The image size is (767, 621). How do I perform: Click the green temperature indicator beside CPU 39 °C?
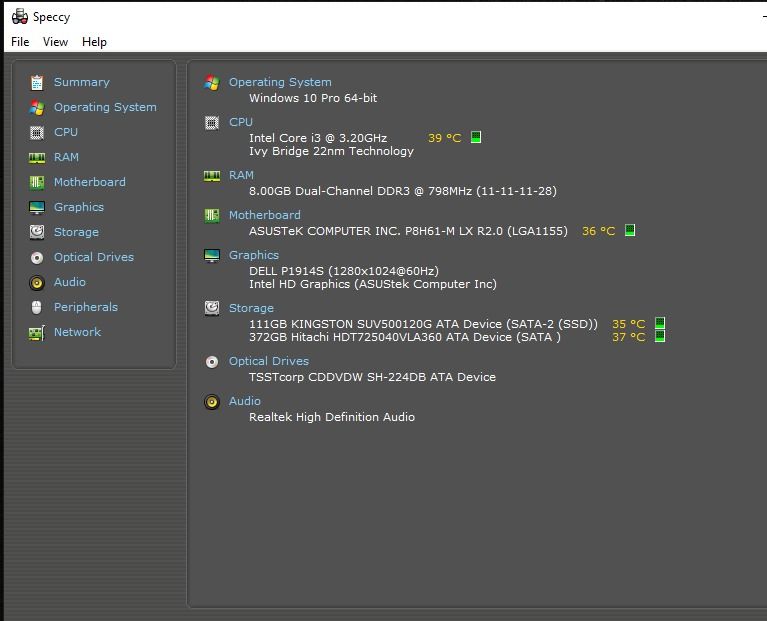(x=476, y=137)
